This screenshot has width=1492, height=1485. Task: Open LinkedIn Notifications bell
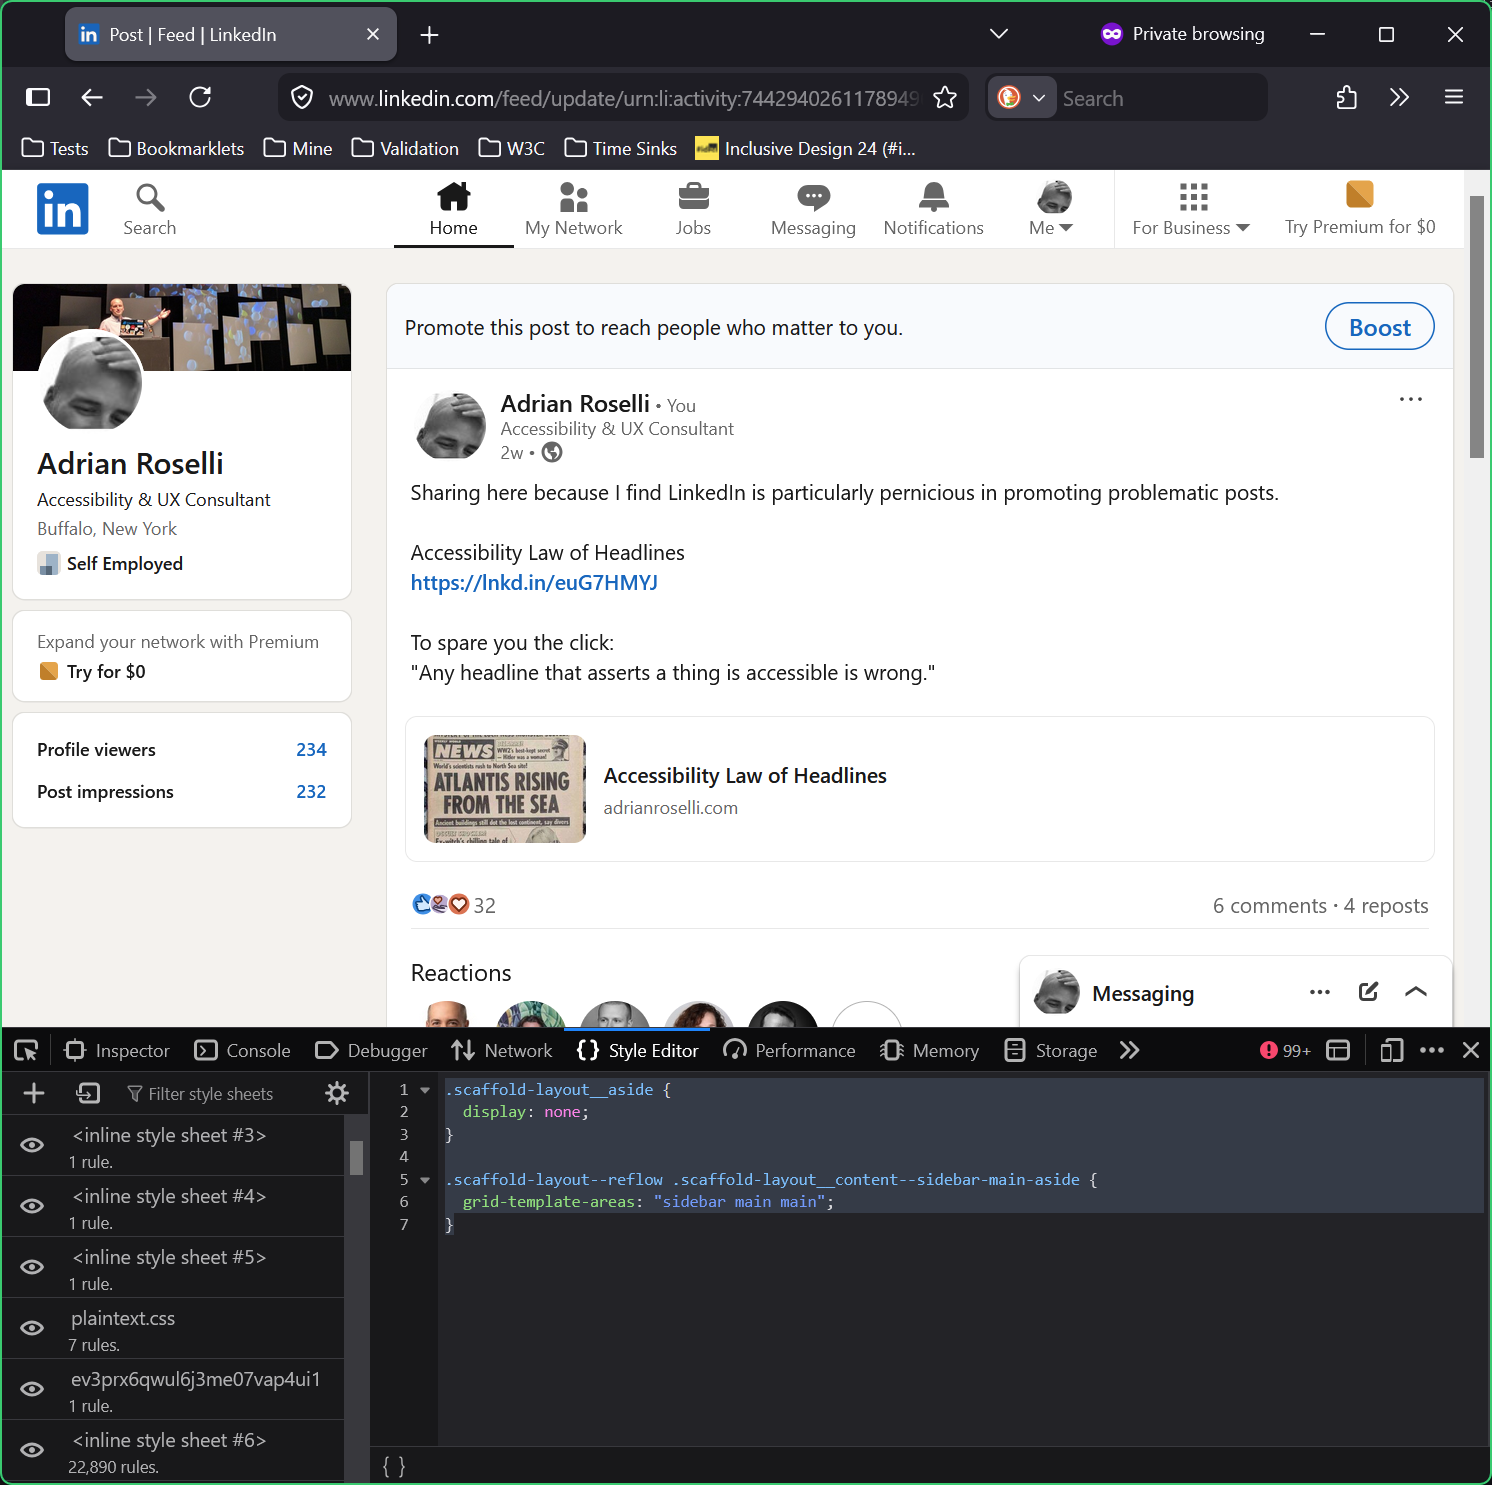point(933,209)
